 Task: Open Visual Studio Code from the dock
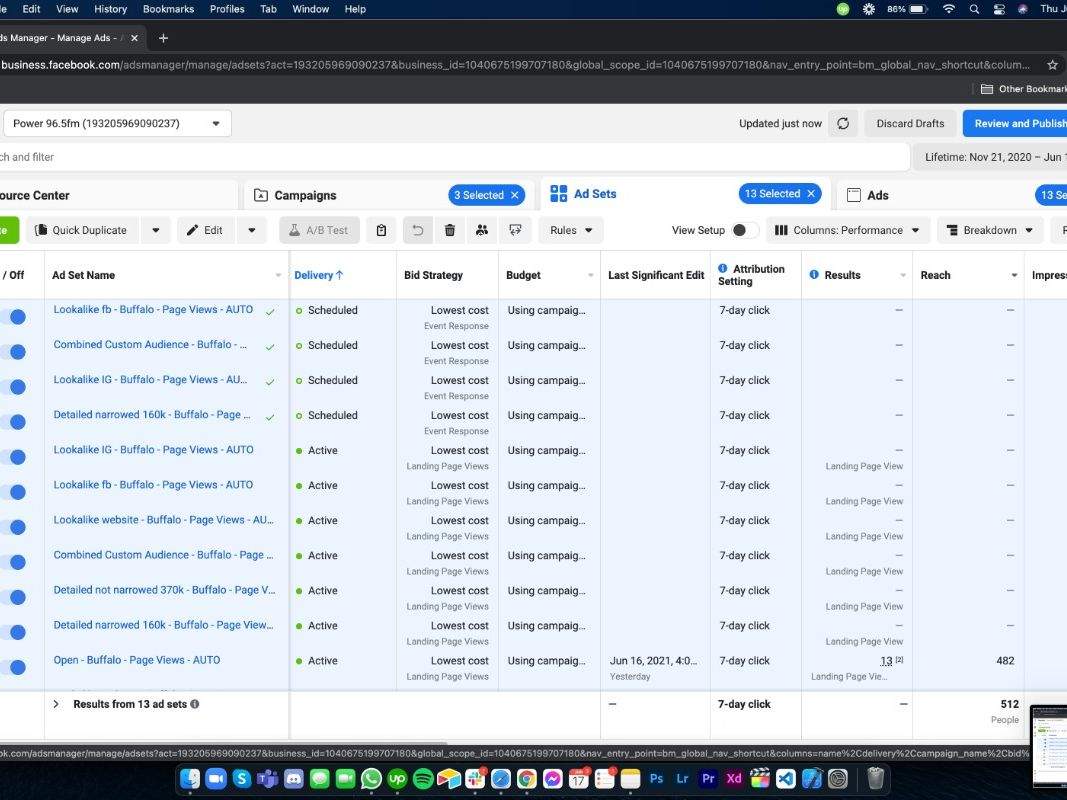click(785, 778)
